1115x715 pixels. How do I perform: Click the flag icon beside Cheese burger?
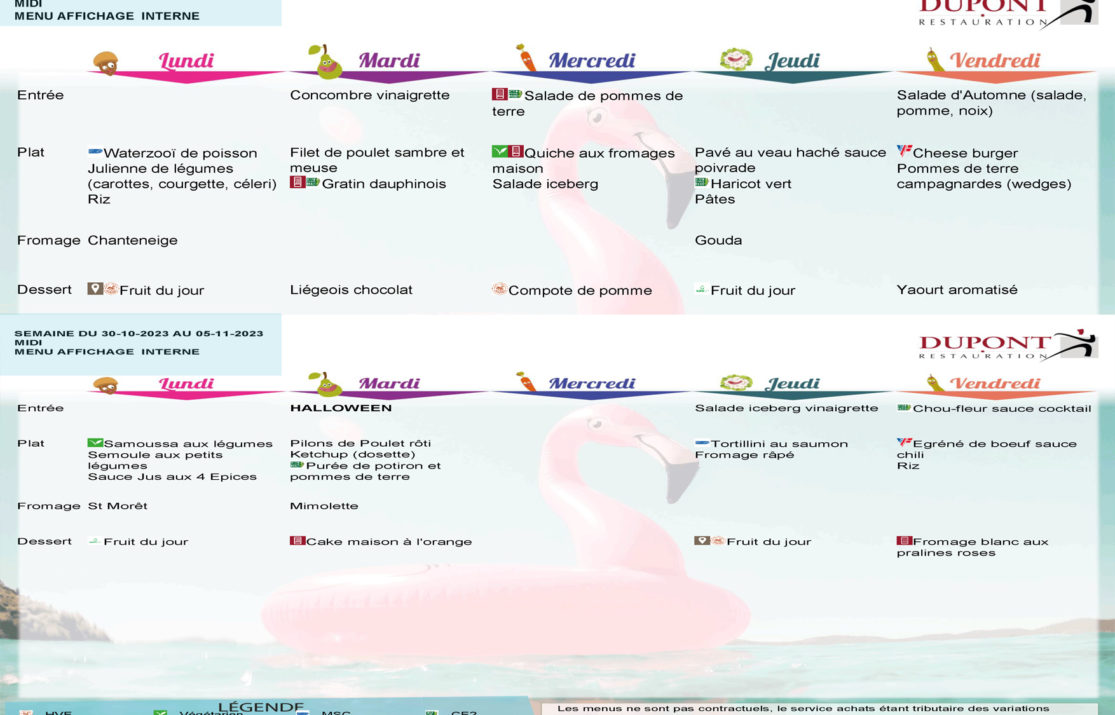[x=904, y=151]
